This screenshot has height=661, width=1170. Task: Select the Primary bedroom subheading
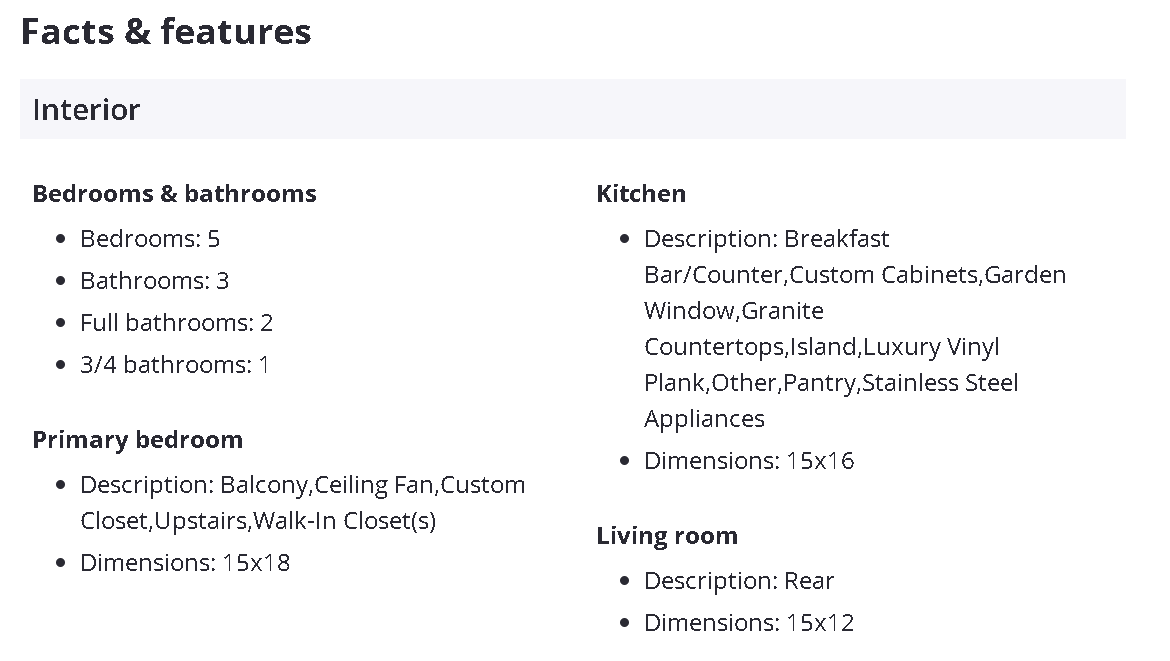(137, 439)
